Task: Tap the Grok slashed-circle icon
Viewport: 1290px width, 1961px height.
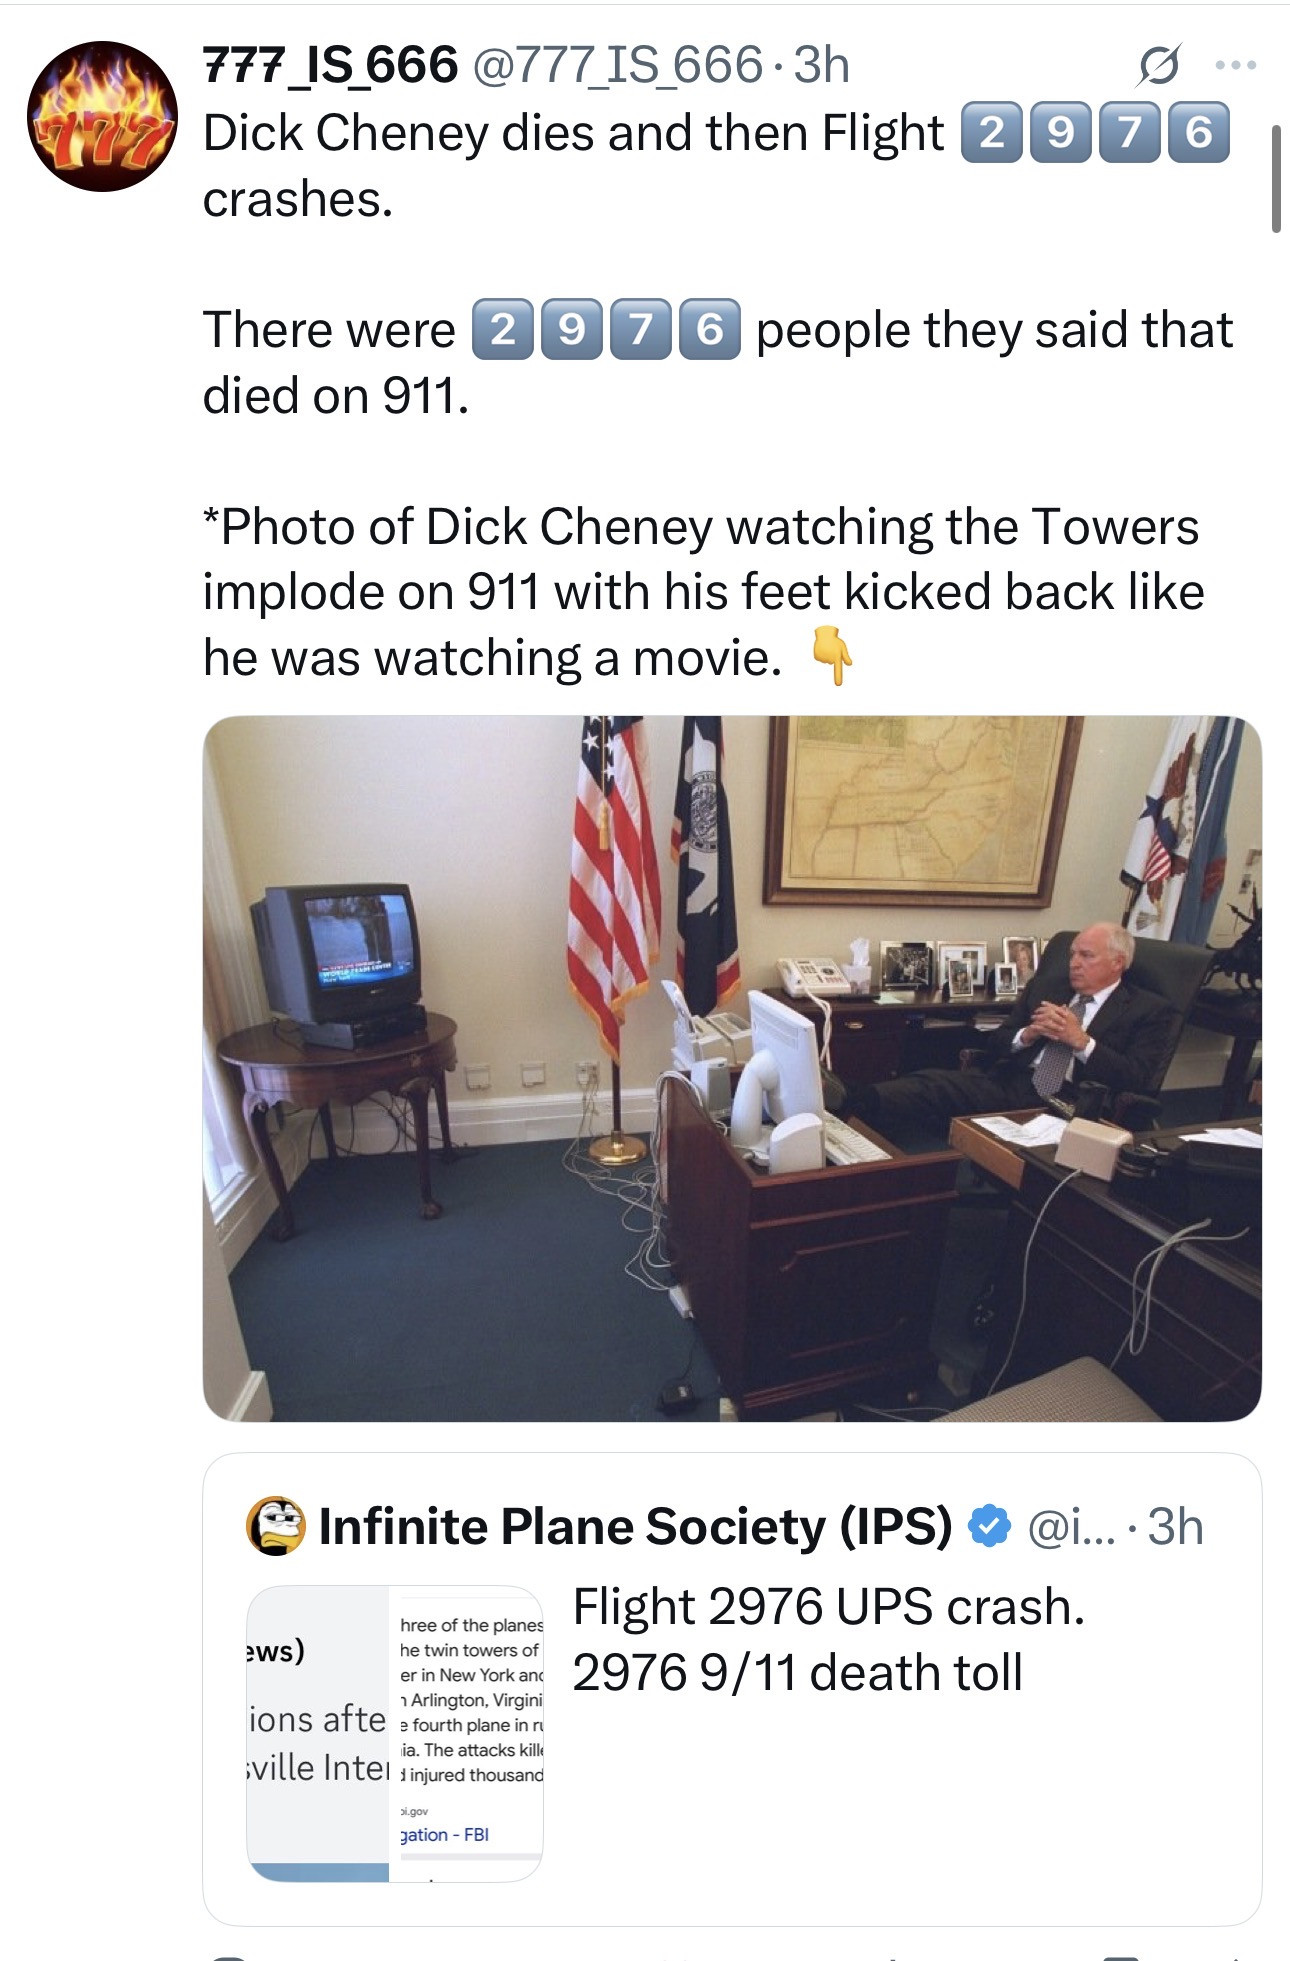Action: 1158,66
